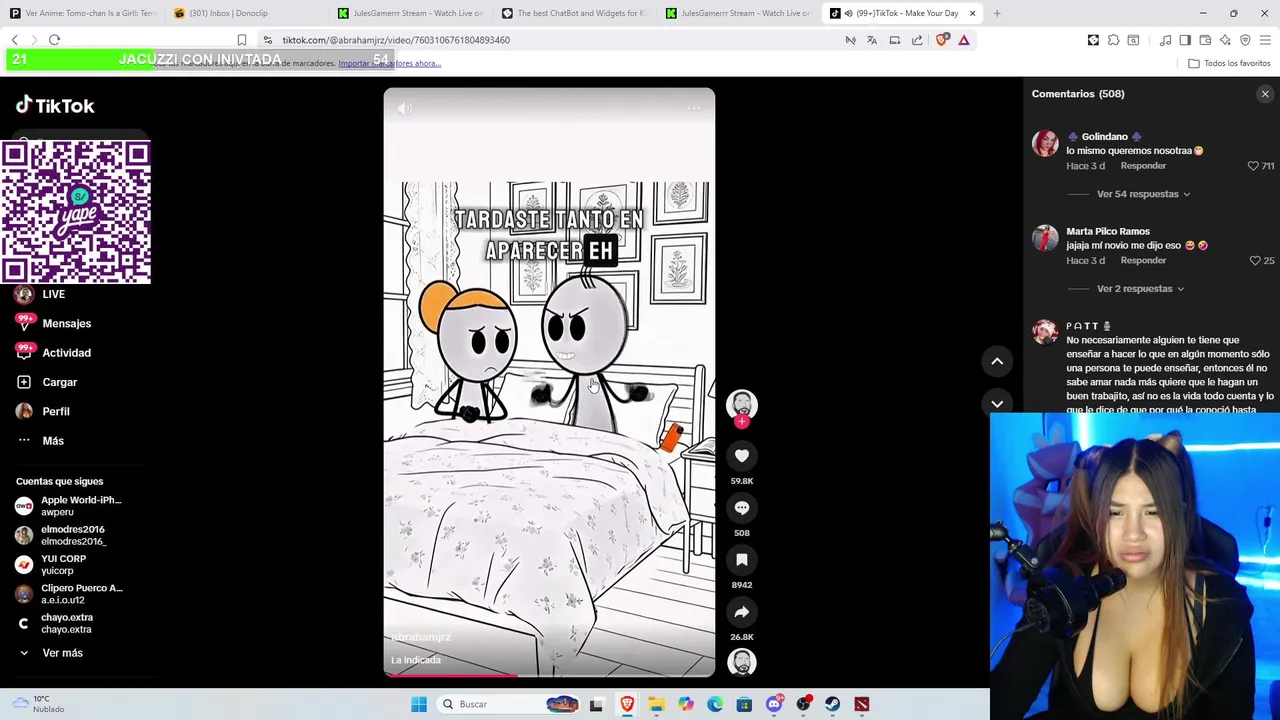Open Cargar upload page
The image size is (1280, 720).
59,382
